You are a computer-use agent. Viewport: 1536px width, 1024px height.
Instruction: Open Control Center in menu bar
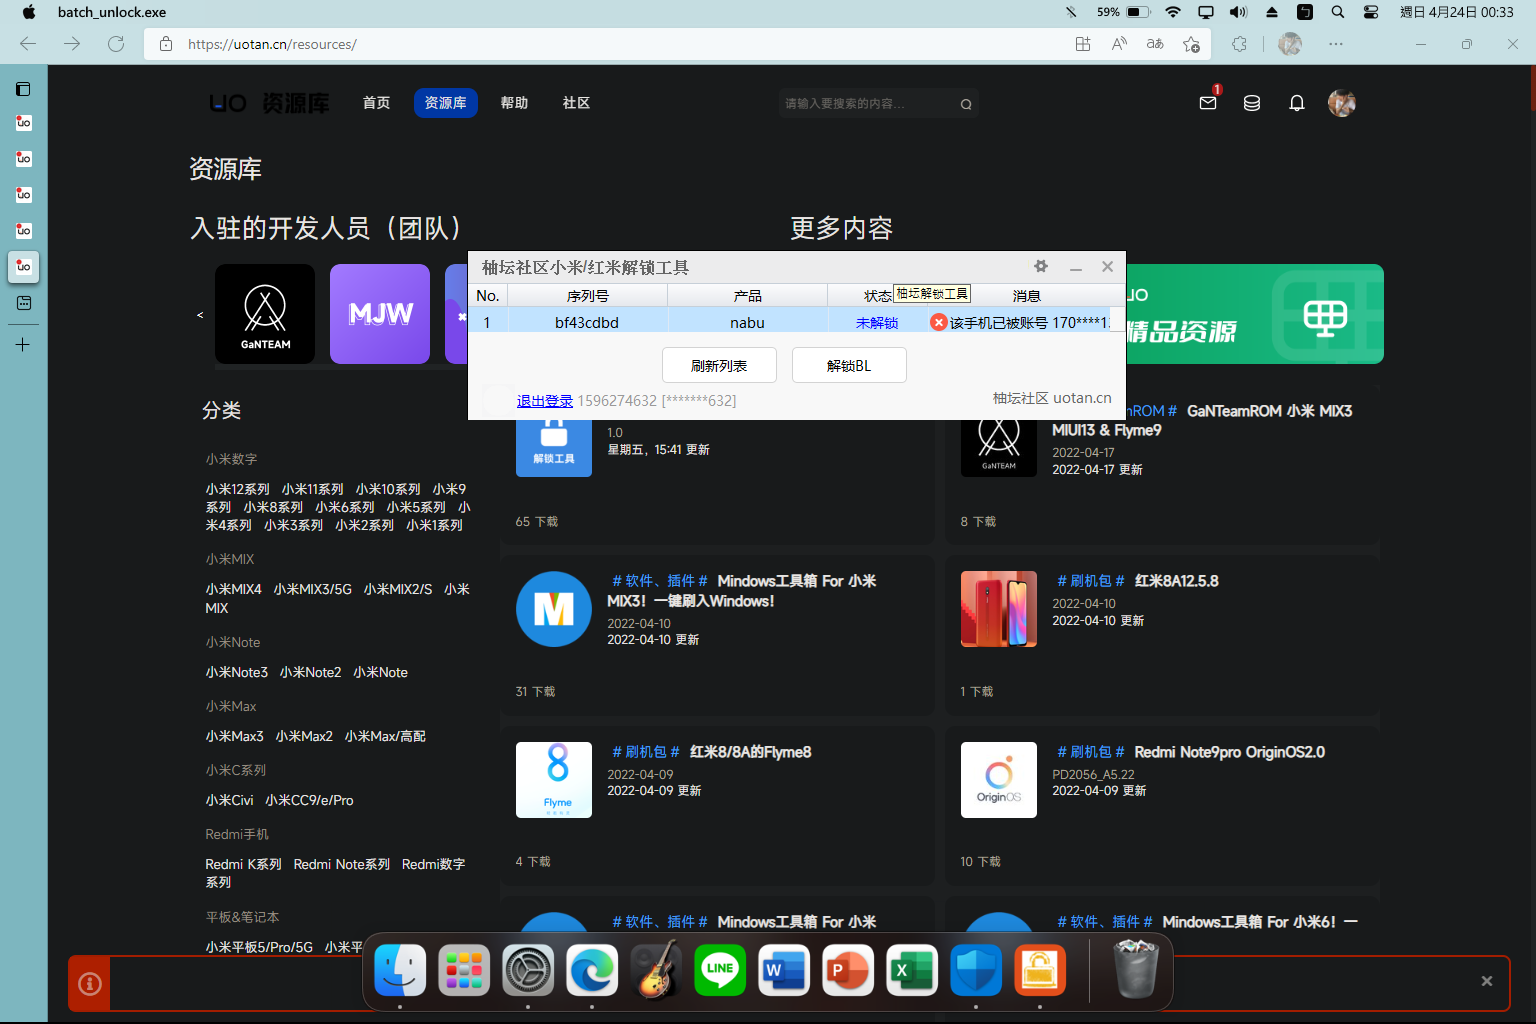(x=1371, y=12)
